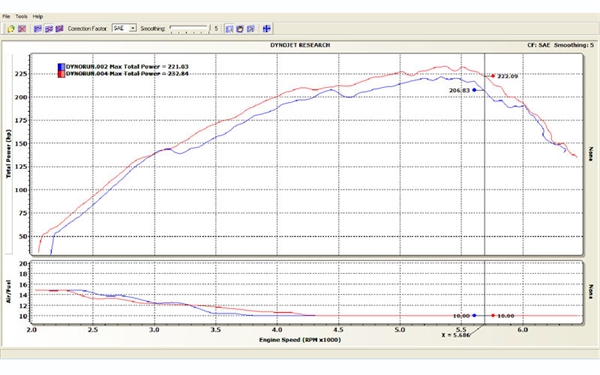
Task: Click the red X close graph icon
Action: tap(22, 29)
